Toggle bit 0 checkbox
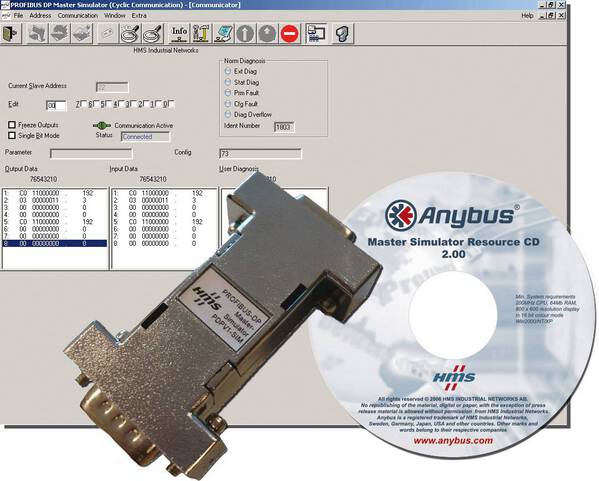599x481 pixels. (171, 104)
